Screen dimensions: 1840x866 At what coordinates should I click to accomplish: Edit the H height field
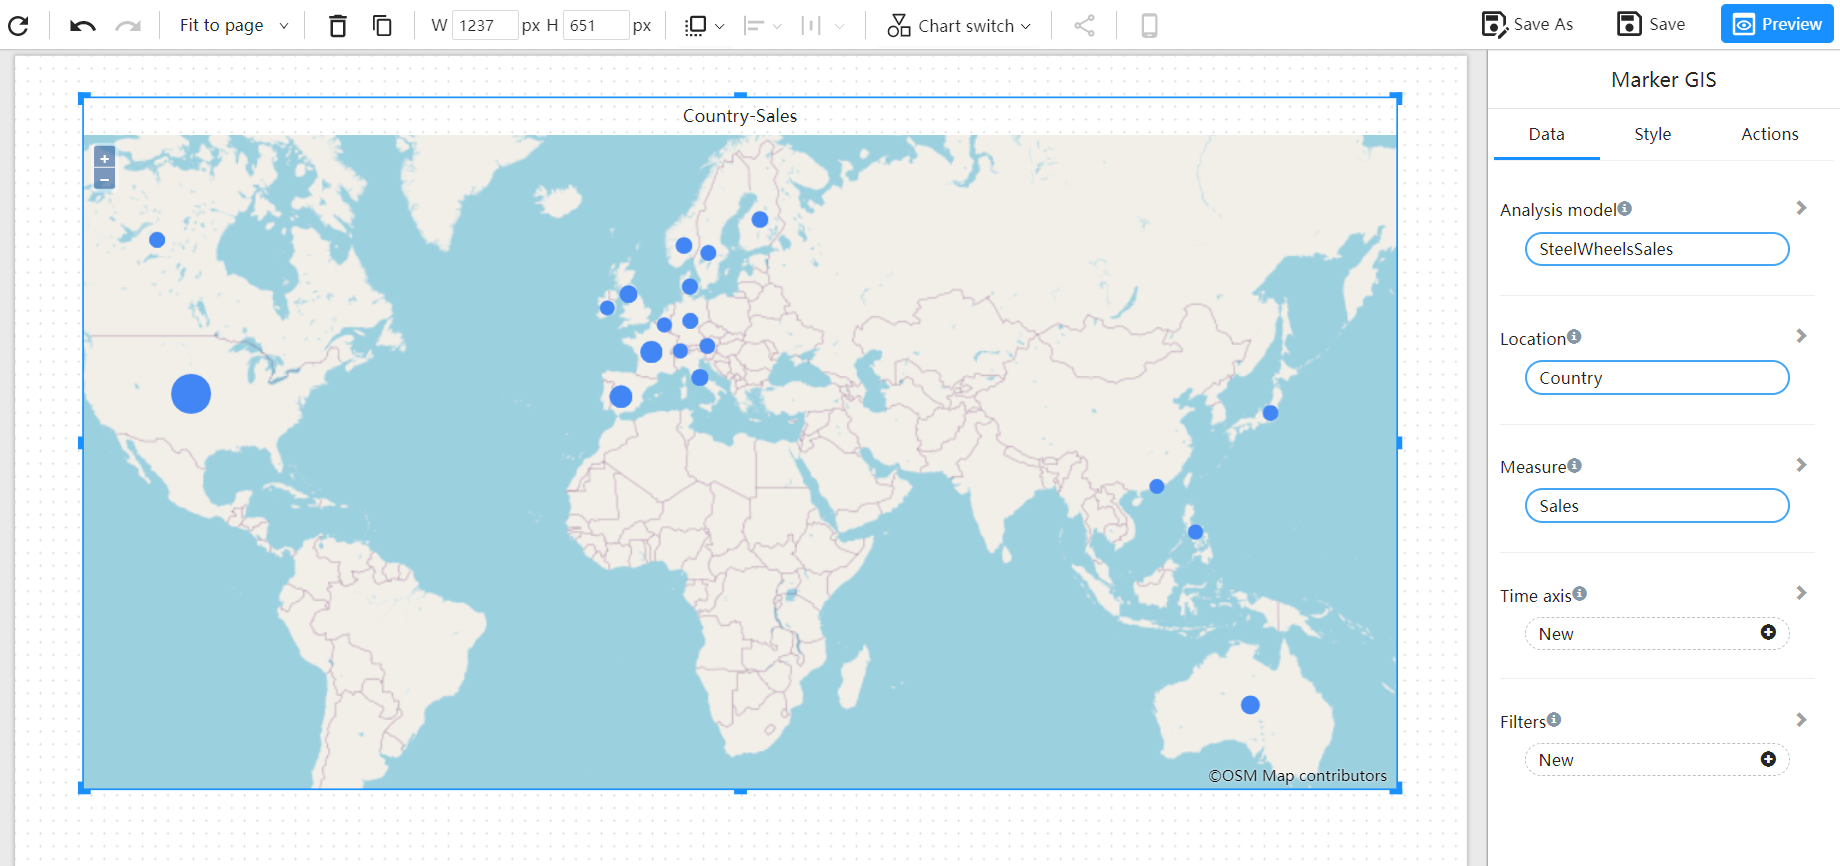point(596,25)
